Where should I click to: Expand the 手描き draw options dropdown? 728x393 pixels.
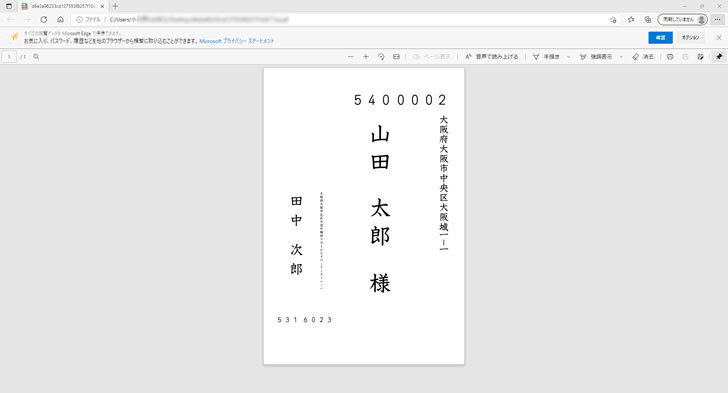568,57
